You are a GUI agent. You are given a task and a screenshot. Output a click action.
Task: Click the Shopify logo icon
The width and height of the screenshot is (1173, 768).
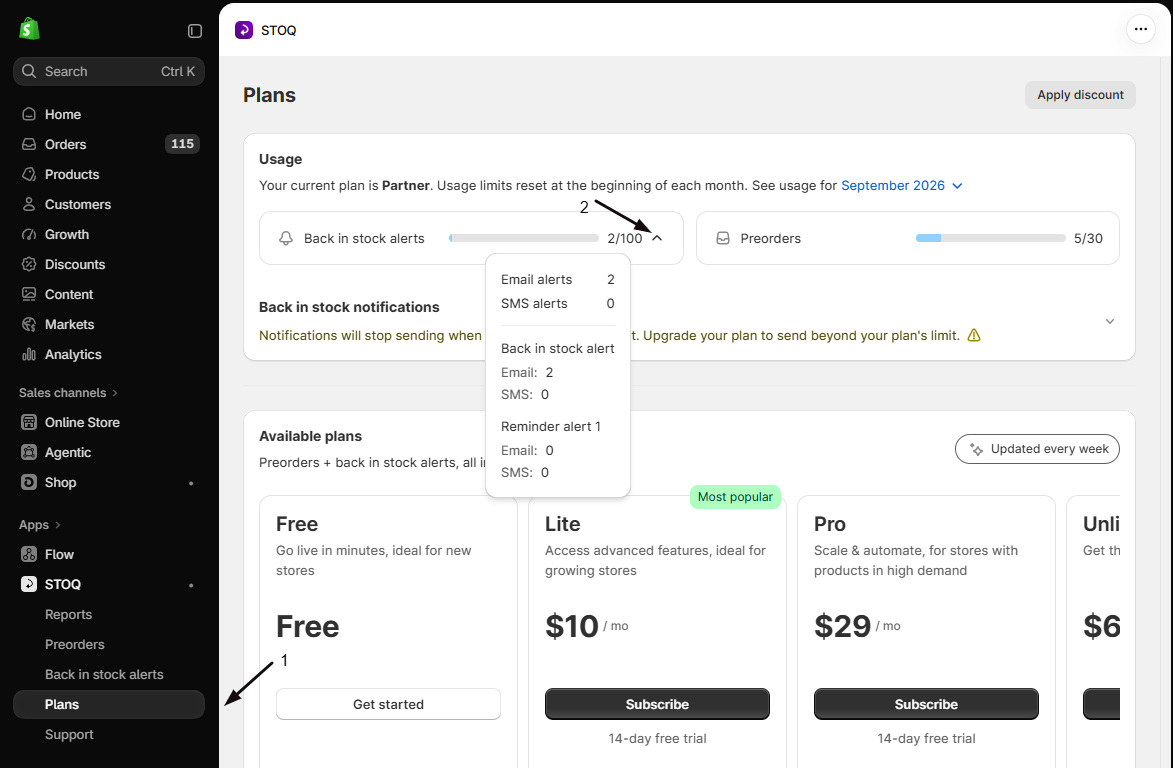[29, 29]
